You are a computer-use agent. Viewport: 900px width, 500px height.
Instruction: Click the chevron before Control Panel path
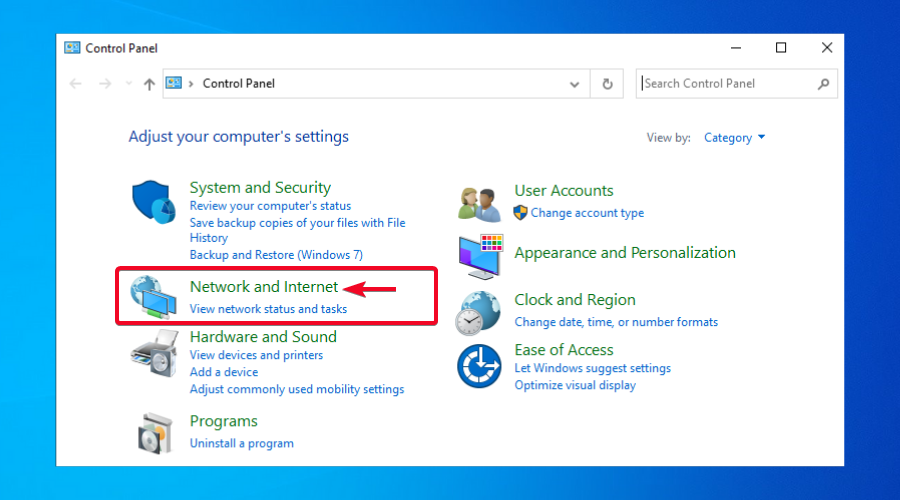(191, 84)
